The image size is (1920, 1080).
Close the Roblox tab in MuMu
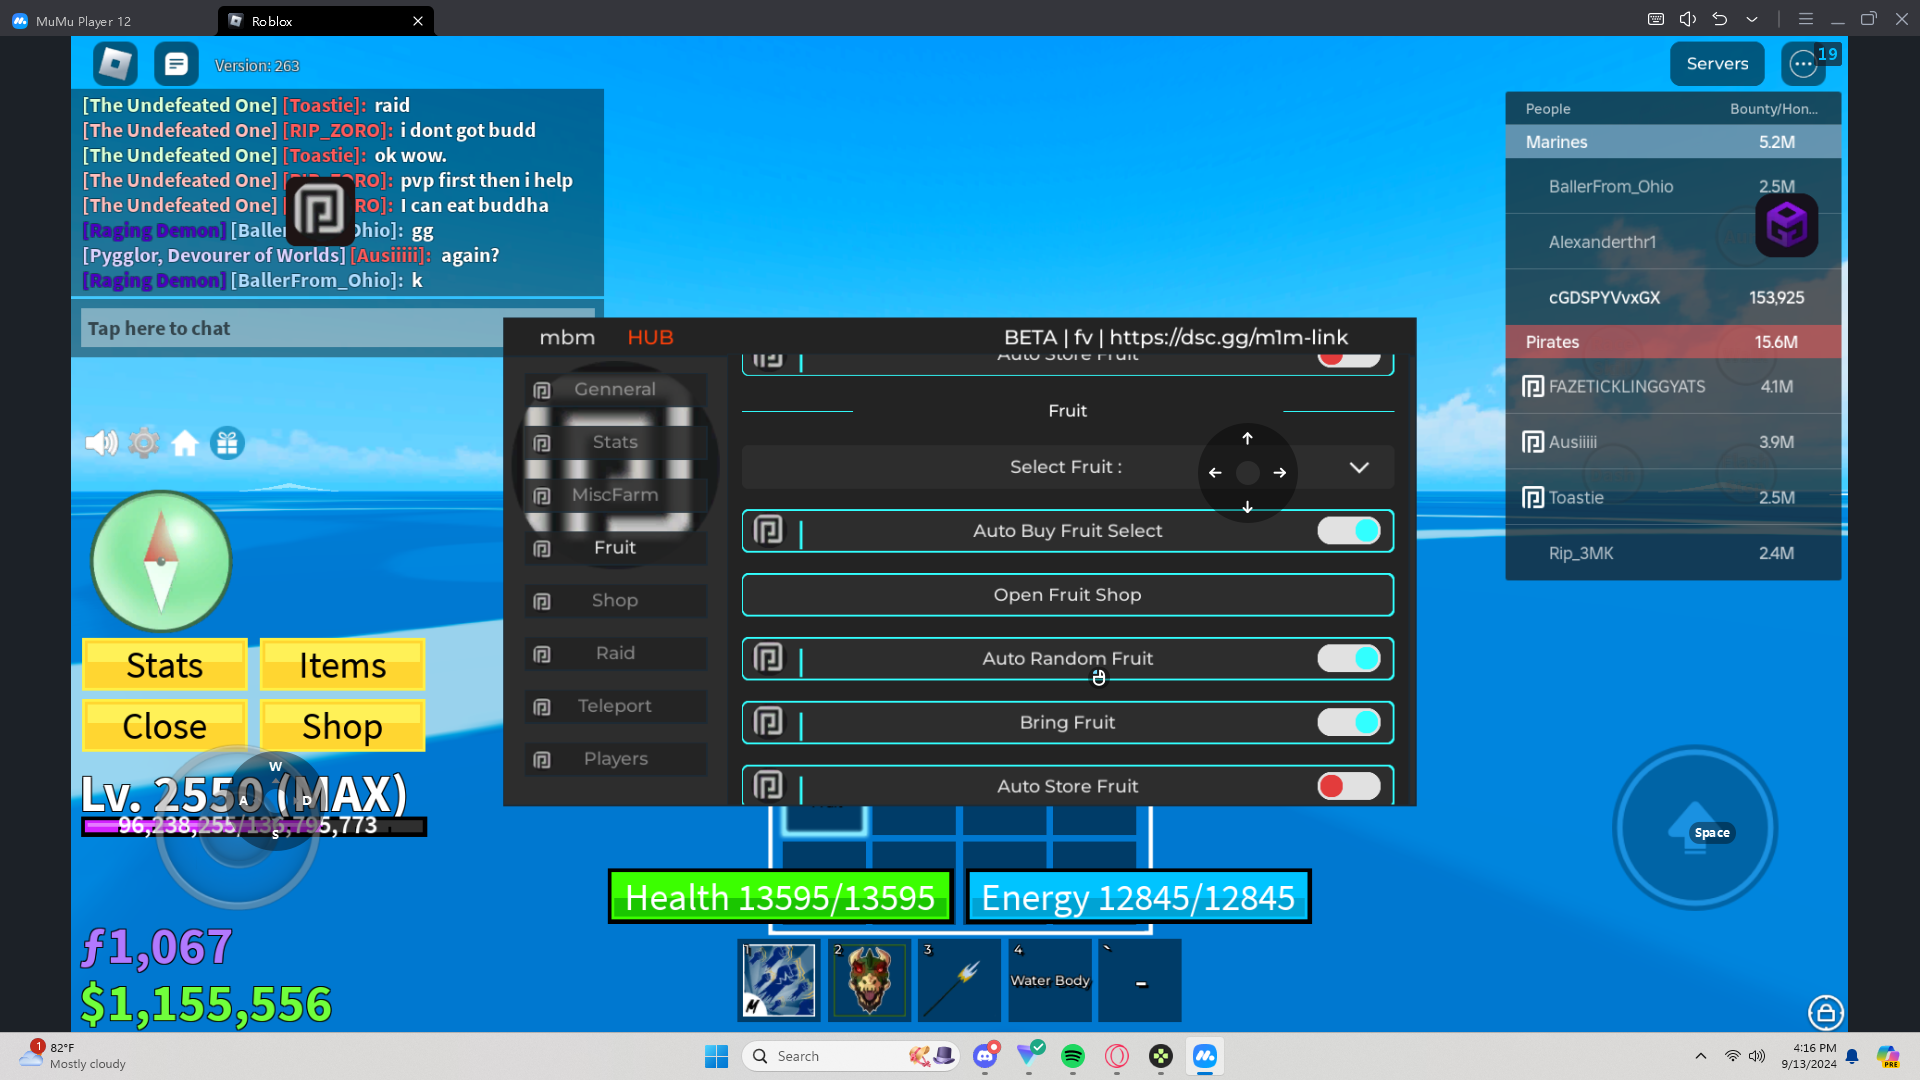(x=418, y=21)
